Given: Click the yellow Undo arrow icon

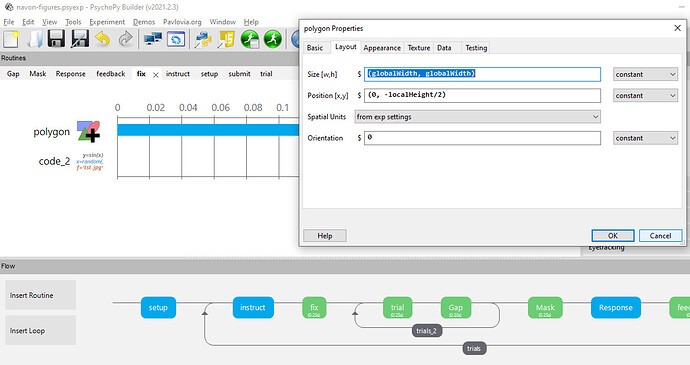Looking at the screenshot, I should pos(103,39).
